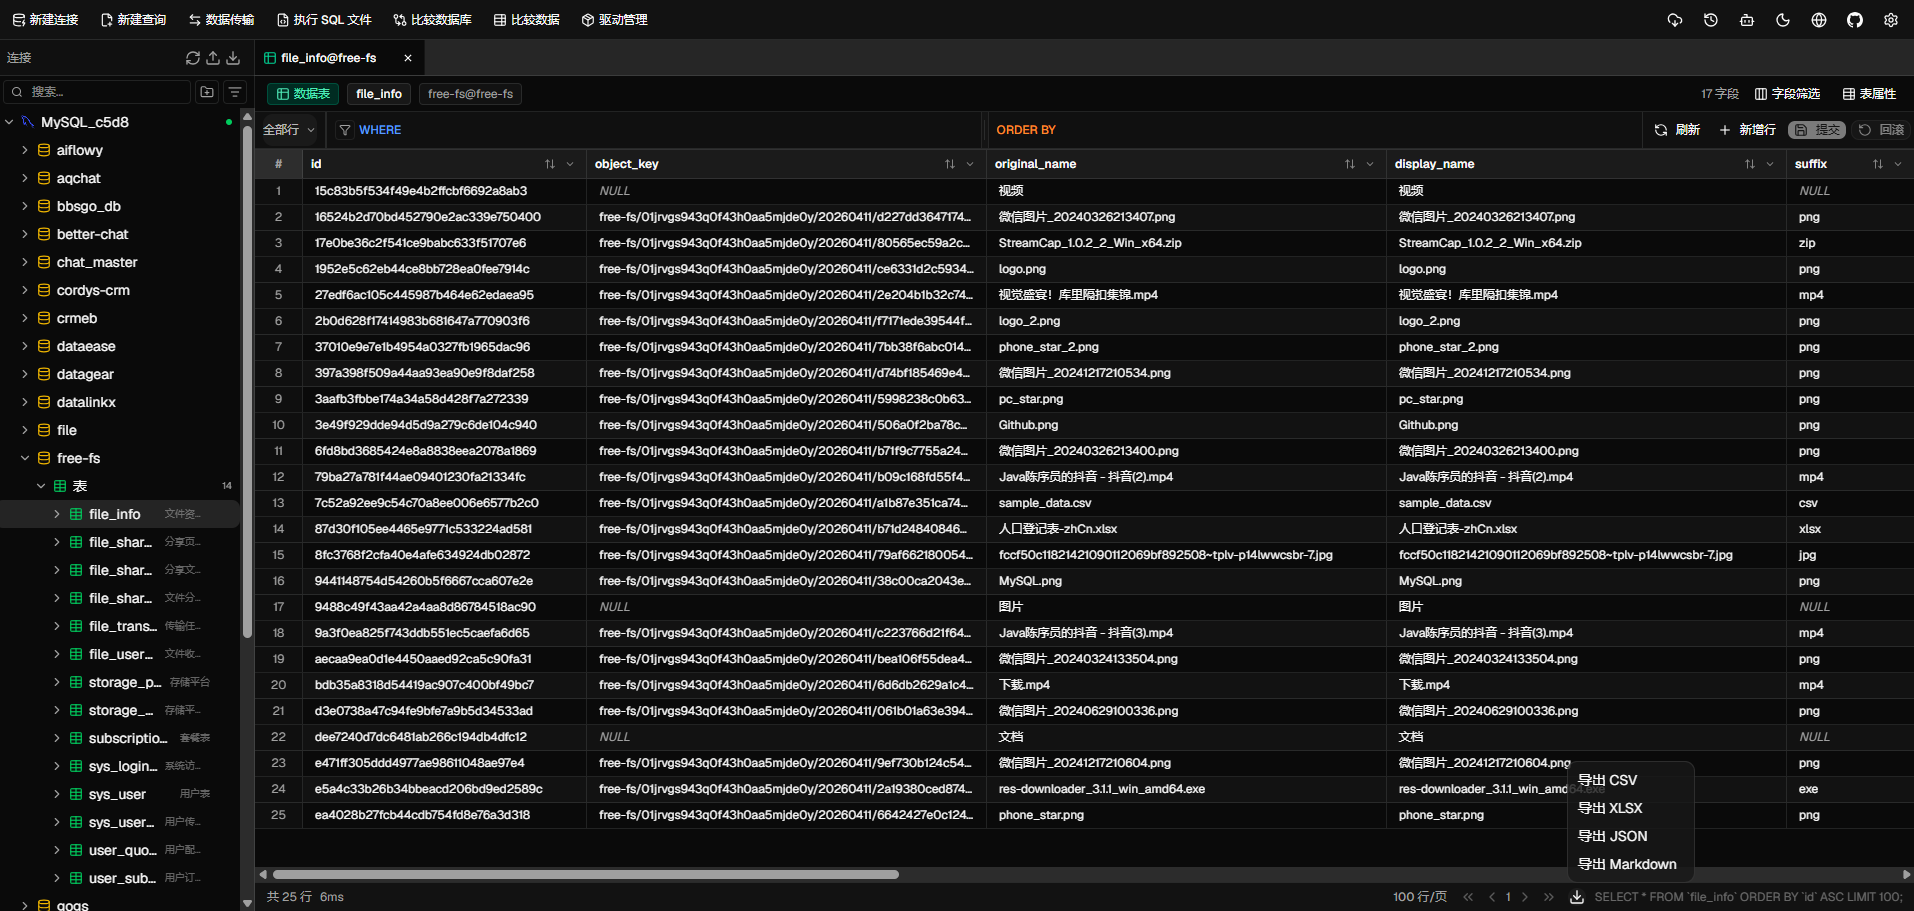1914x911 pixels.
Task: Open Driver Management (驱动管理)
Action: pos(614,20)
